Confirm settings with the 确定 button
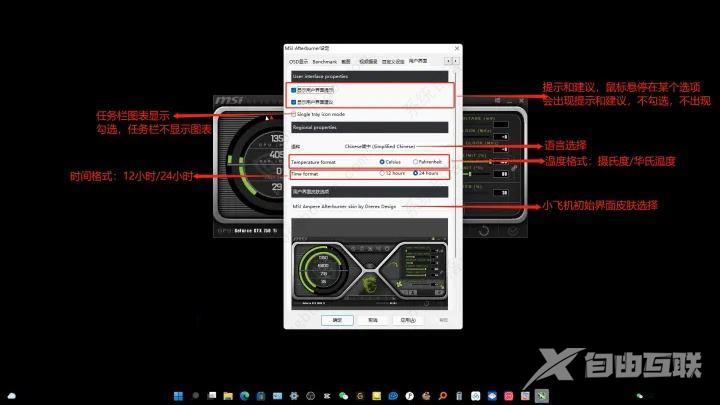720x405 pixels. [x=337, y=320]
